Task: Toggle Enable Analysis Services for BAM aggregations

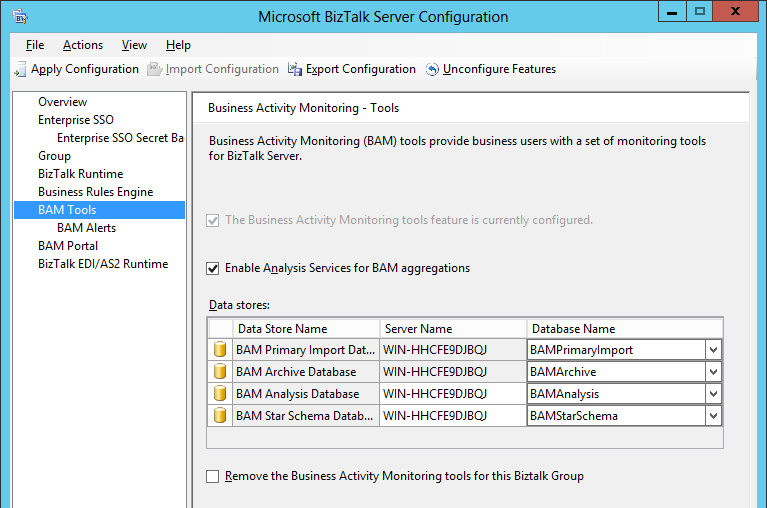Action: tap(212, 268)
